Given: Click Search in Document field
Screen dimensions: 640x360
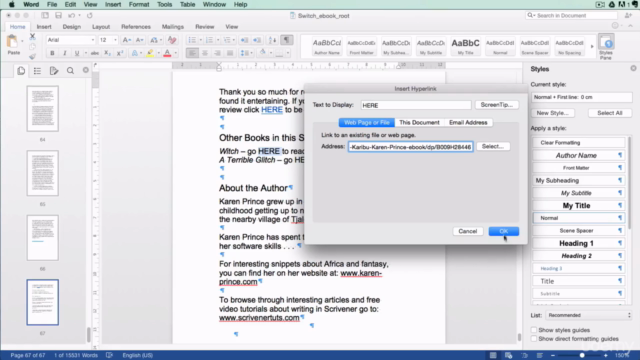Looking at the screenshot, I should point(571,16).
